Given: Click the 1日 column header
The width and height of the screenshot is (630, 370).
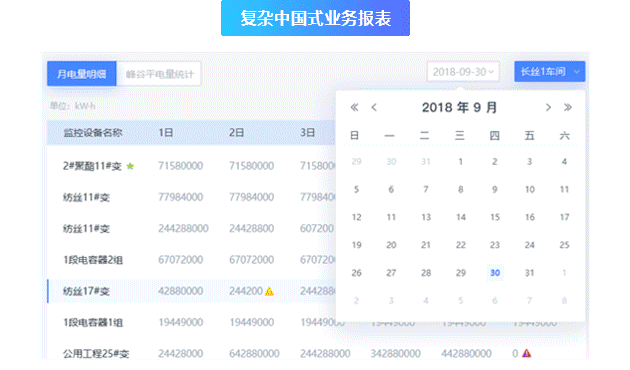Looking at the screenshot, I should click(166, 133).
